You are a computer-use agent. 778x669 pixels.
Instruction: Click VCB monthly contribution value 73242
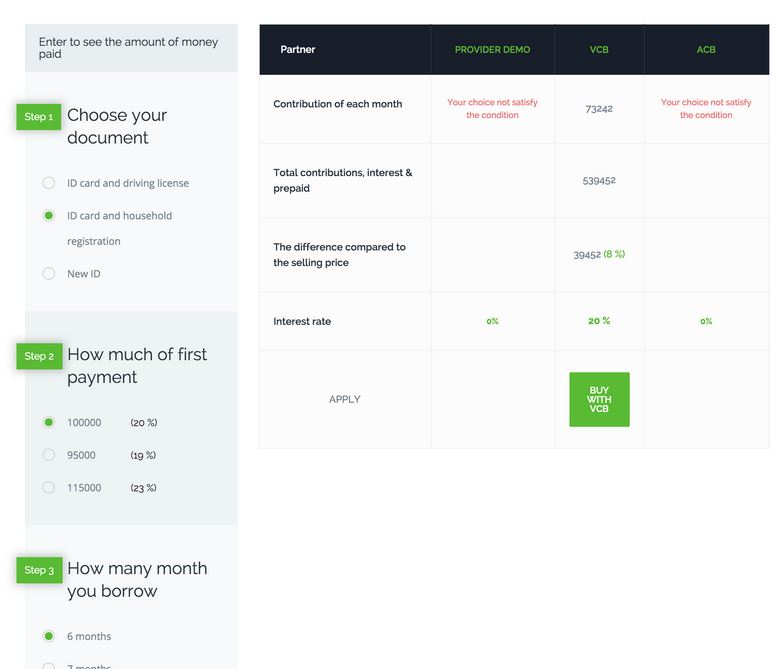pos(599,109)
